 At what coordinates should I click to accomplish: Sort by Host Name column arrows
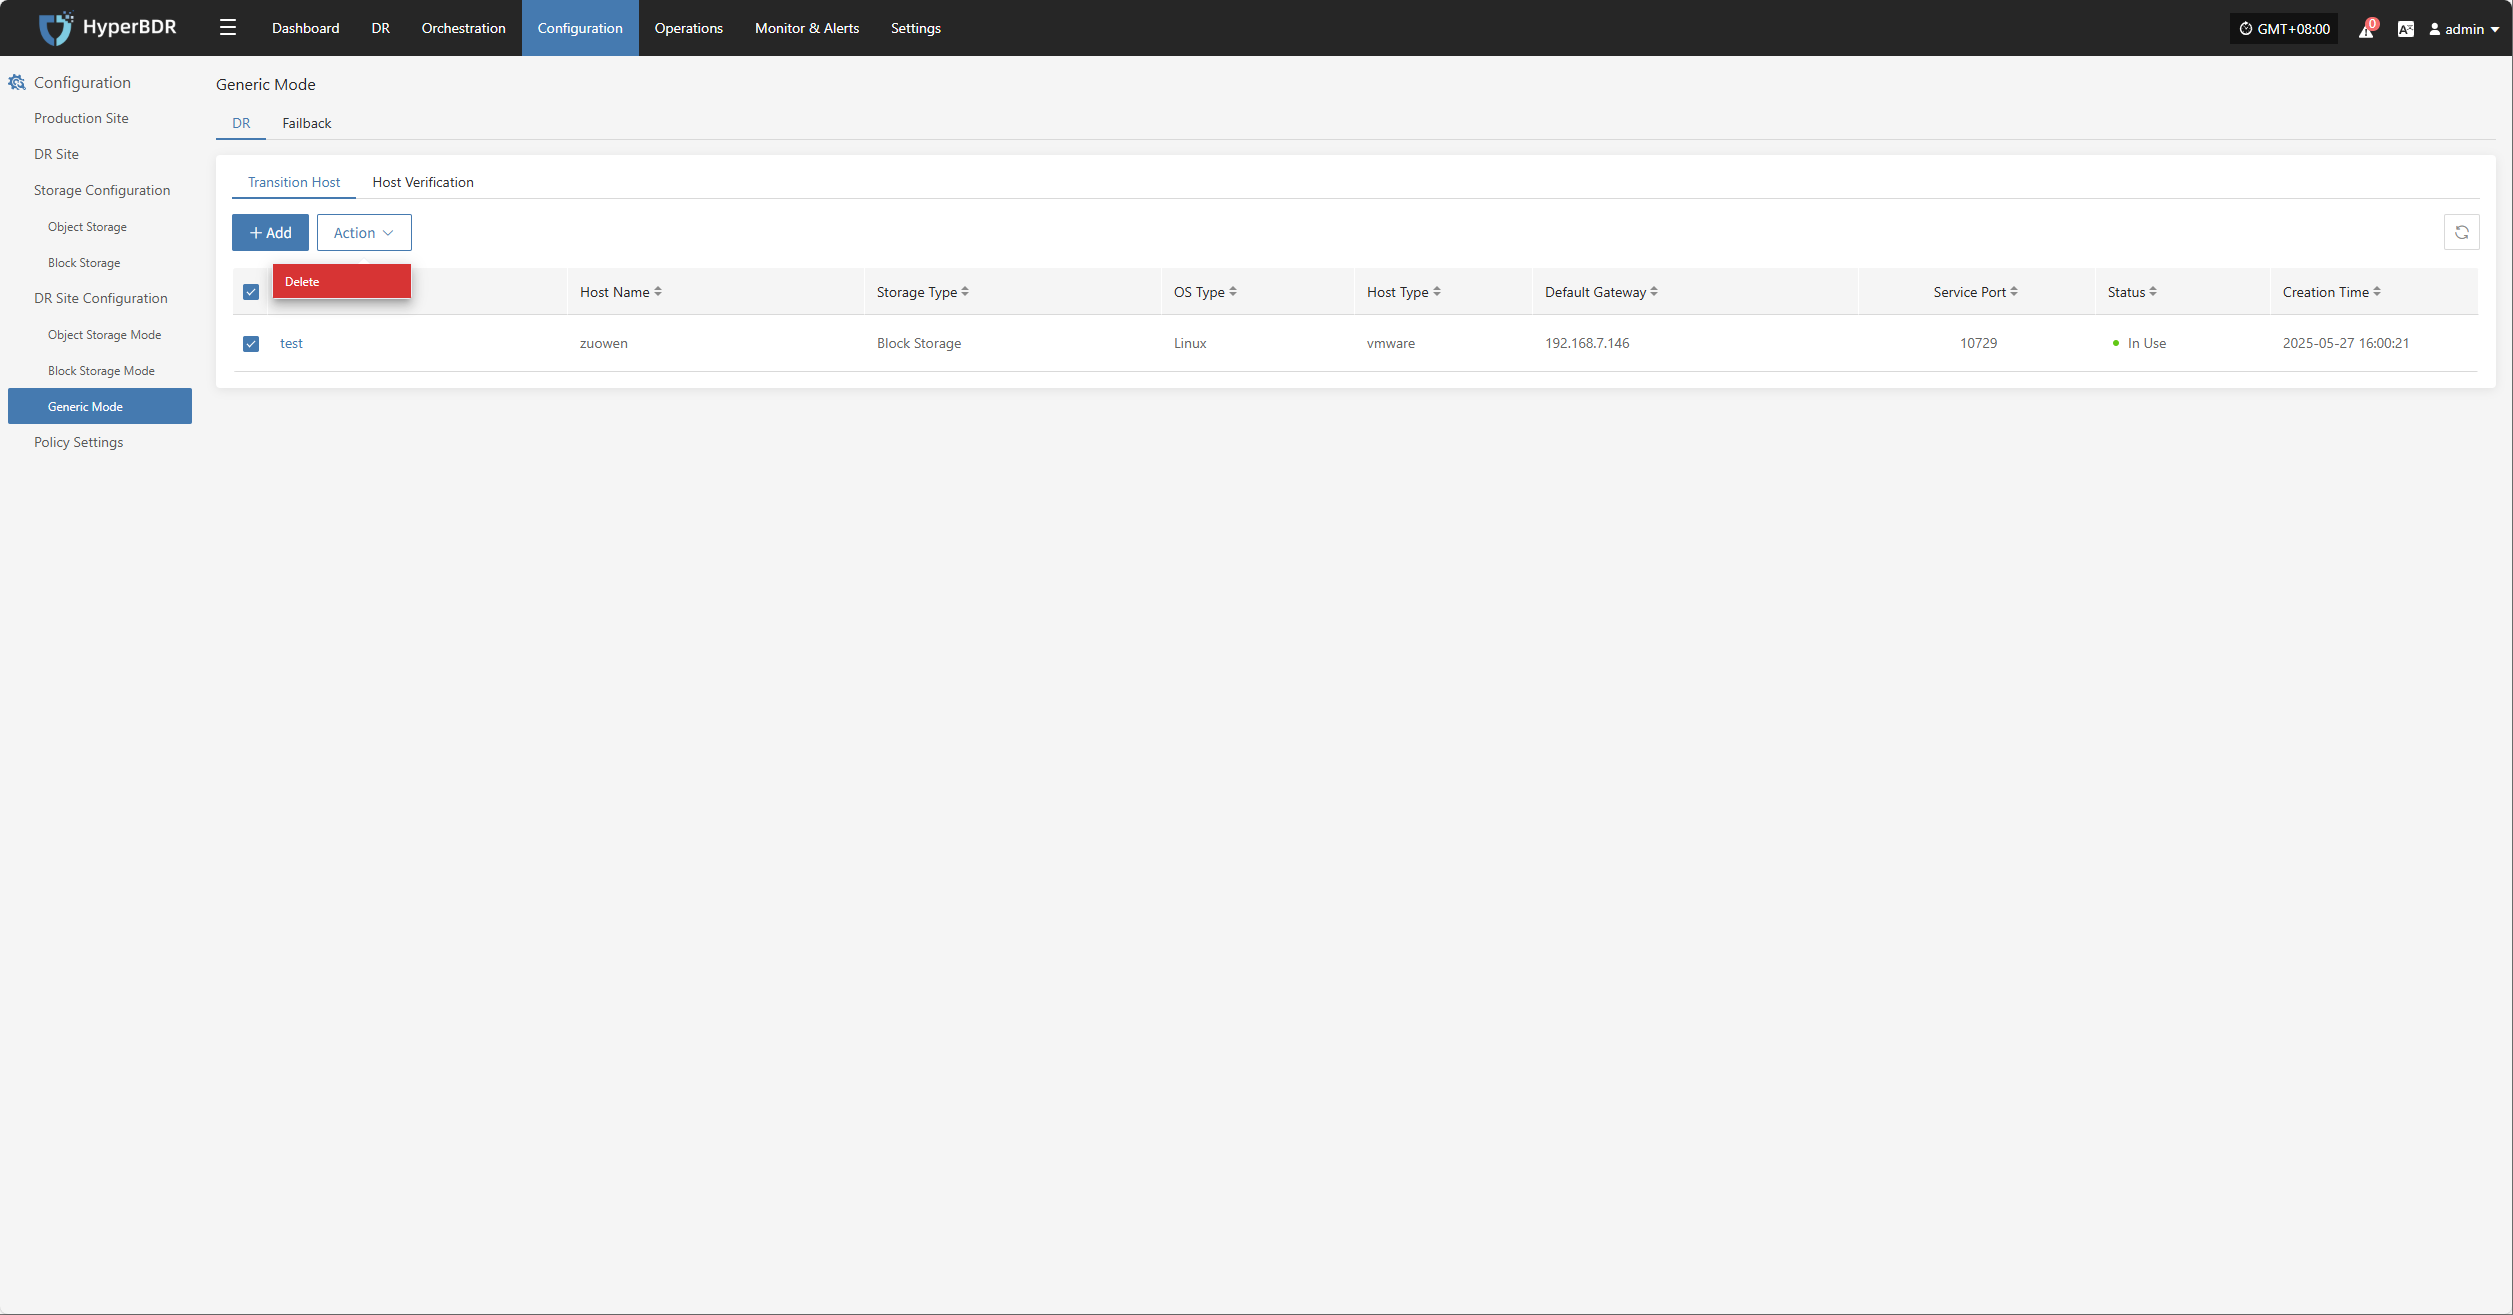tap(658, 292)
